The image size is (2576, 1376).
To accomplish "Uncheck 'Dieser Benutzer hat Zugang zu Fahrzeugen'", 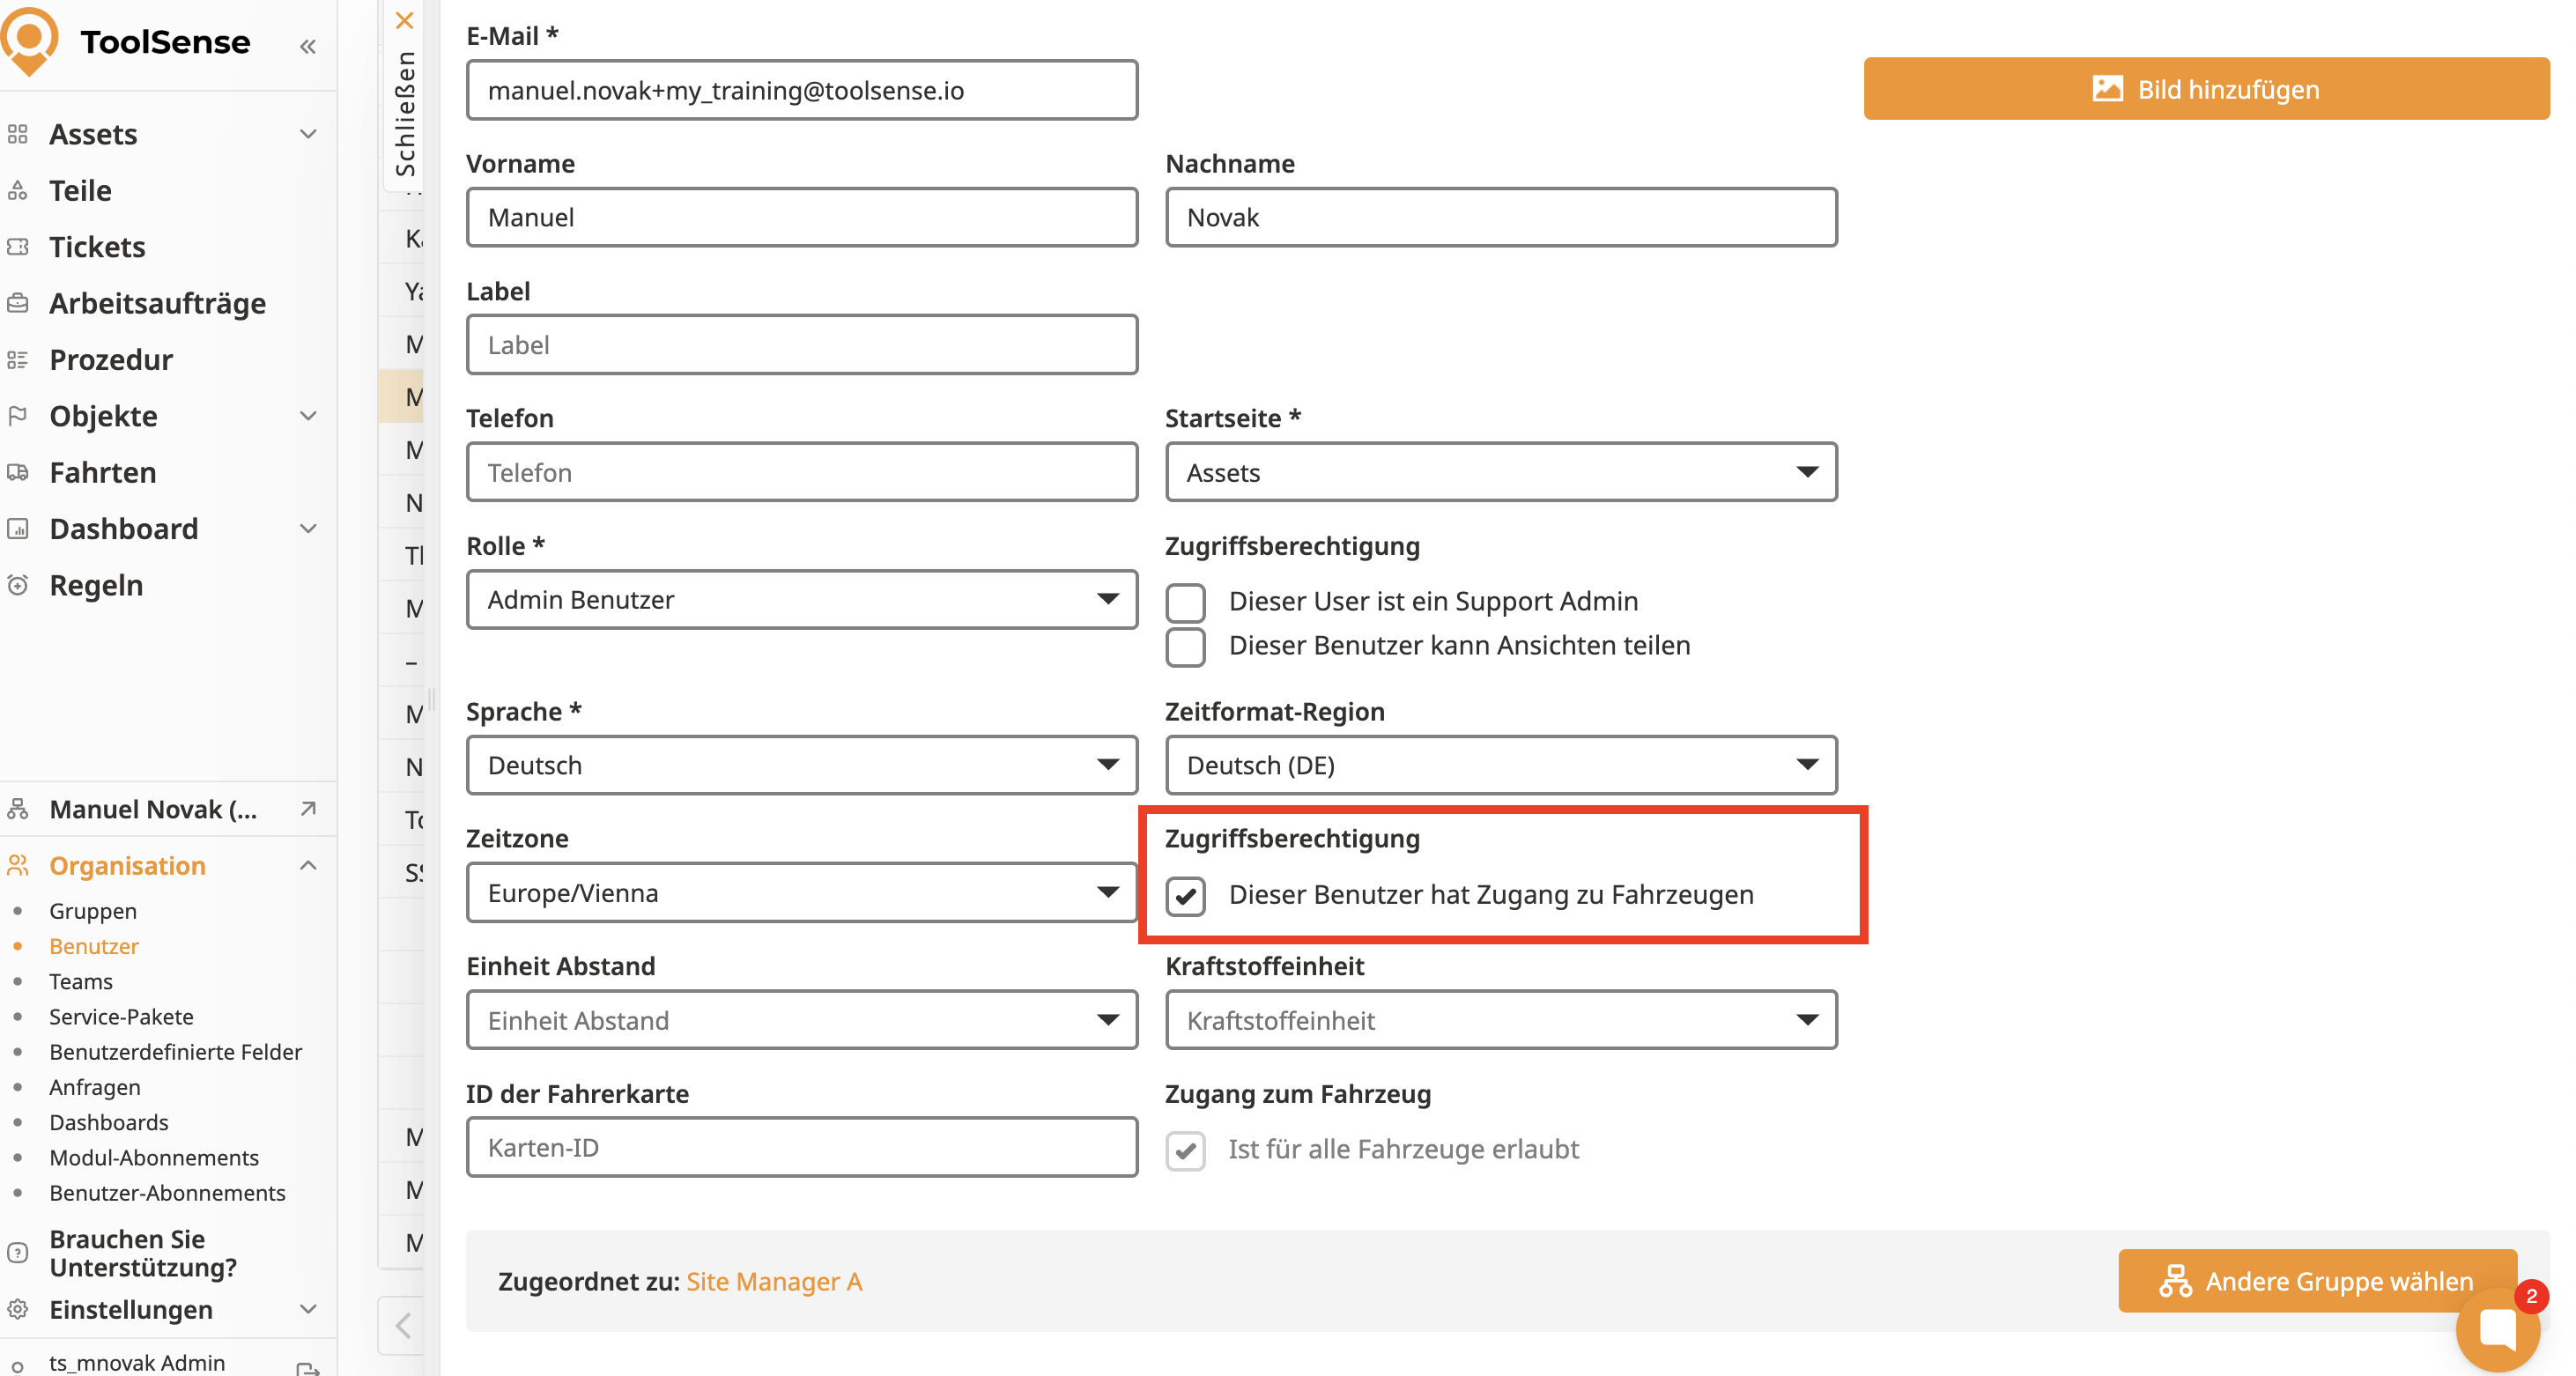I will 1186,895.
